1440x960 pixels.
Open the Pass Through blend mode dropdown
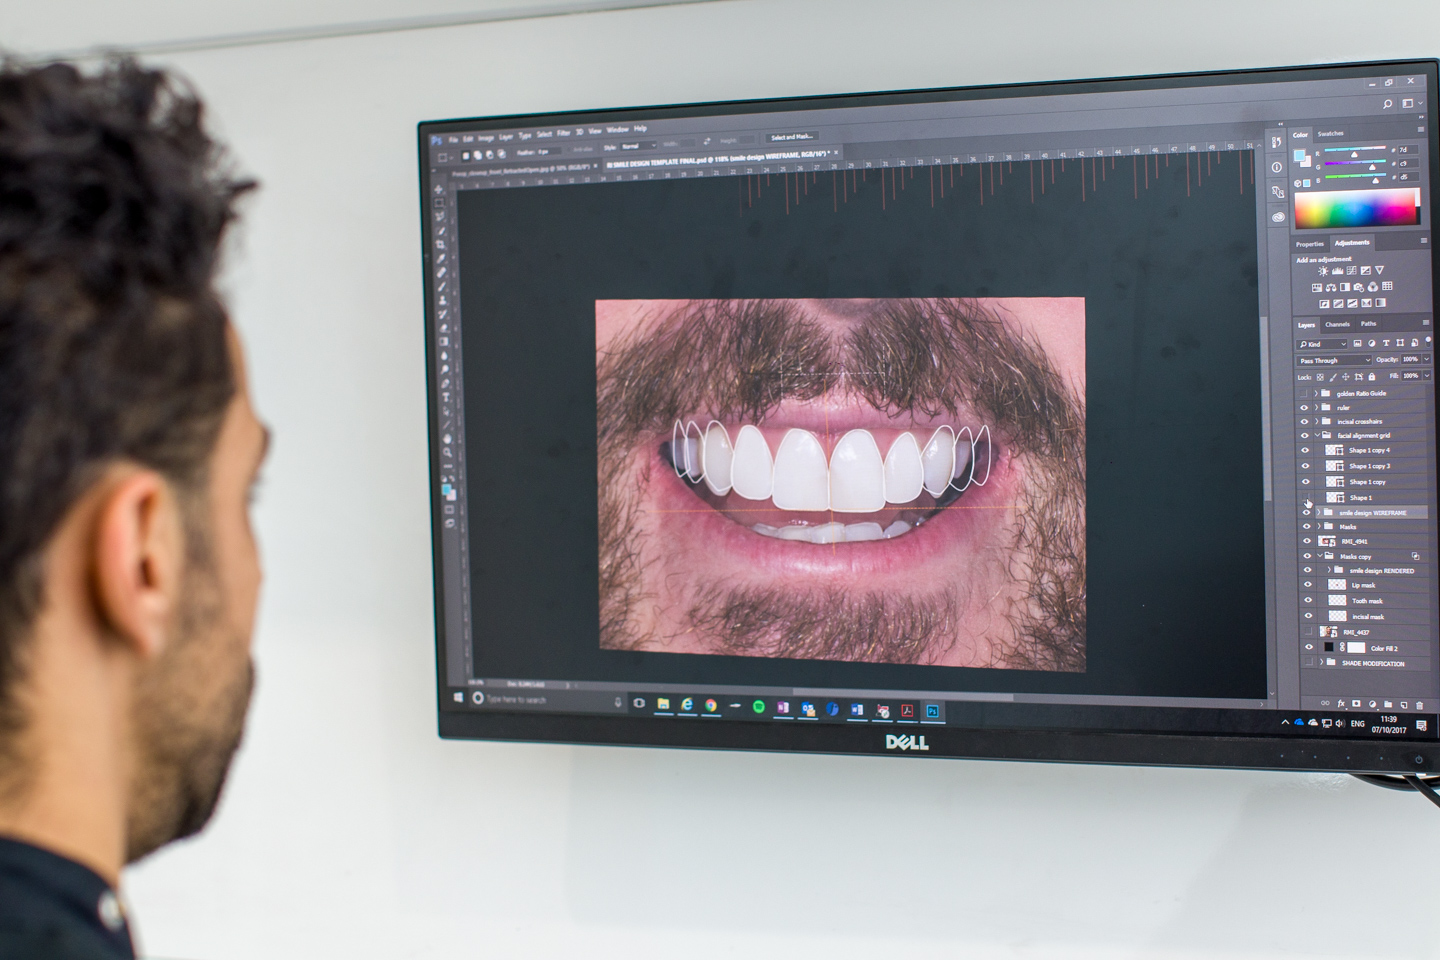coord(1334,360)
